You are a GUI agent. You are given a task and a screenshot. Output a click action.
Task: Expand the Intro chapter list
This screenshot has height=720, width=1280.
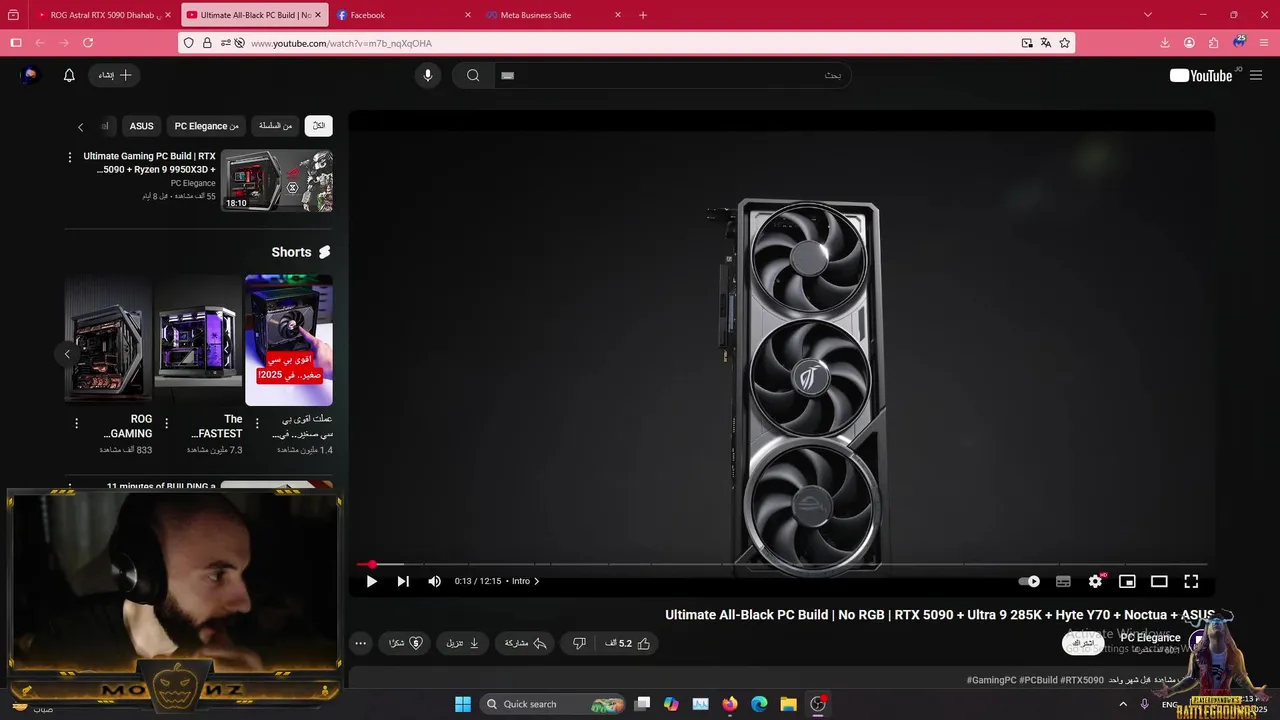[x=525, y=581]
